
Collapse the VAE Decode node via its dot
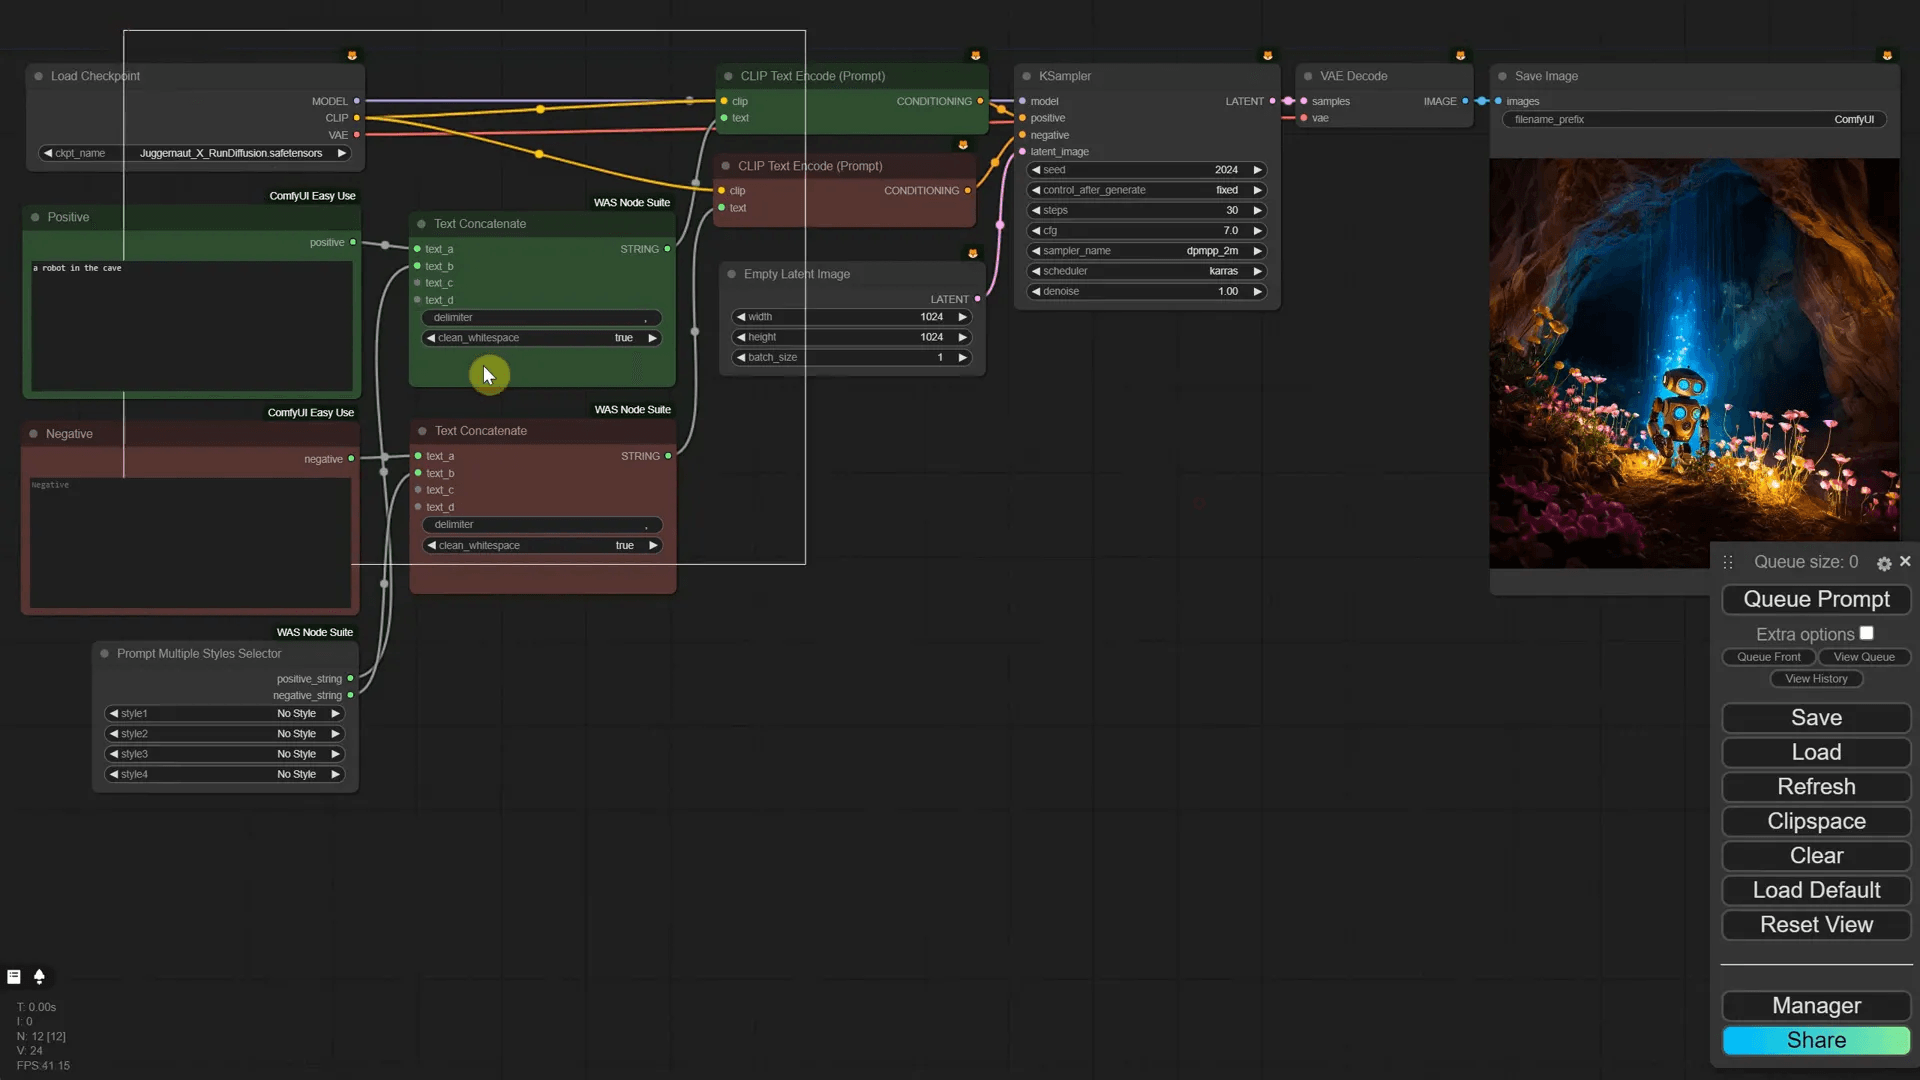click(x=1309, y=75)
